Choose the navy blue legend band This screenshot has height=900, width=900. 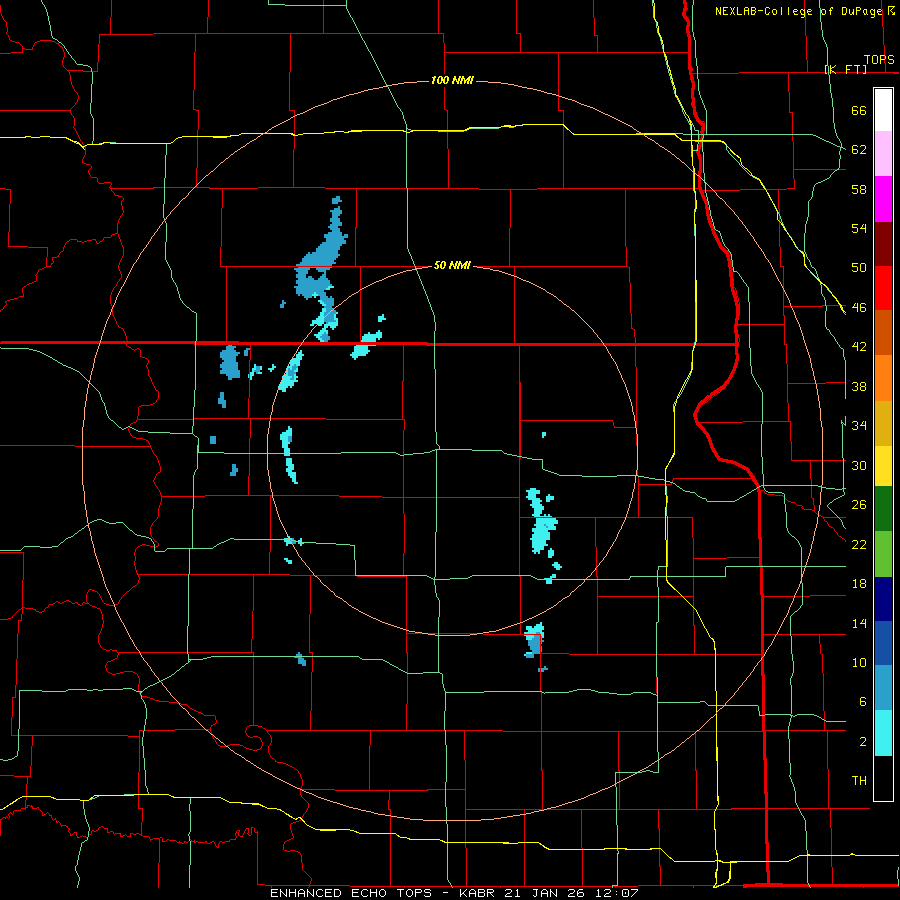[x=883, y=599]
